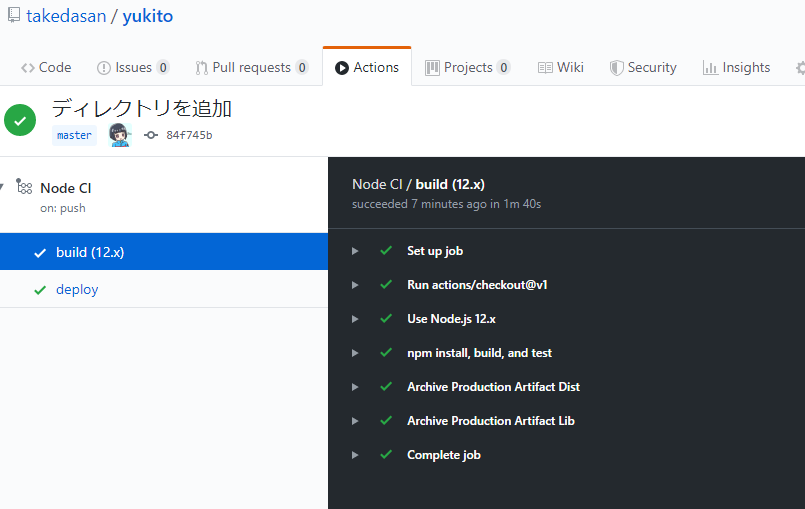The height and width of the screenshot is (509, 805).
Task: Open the Security tab
Action: coord(643,67)
